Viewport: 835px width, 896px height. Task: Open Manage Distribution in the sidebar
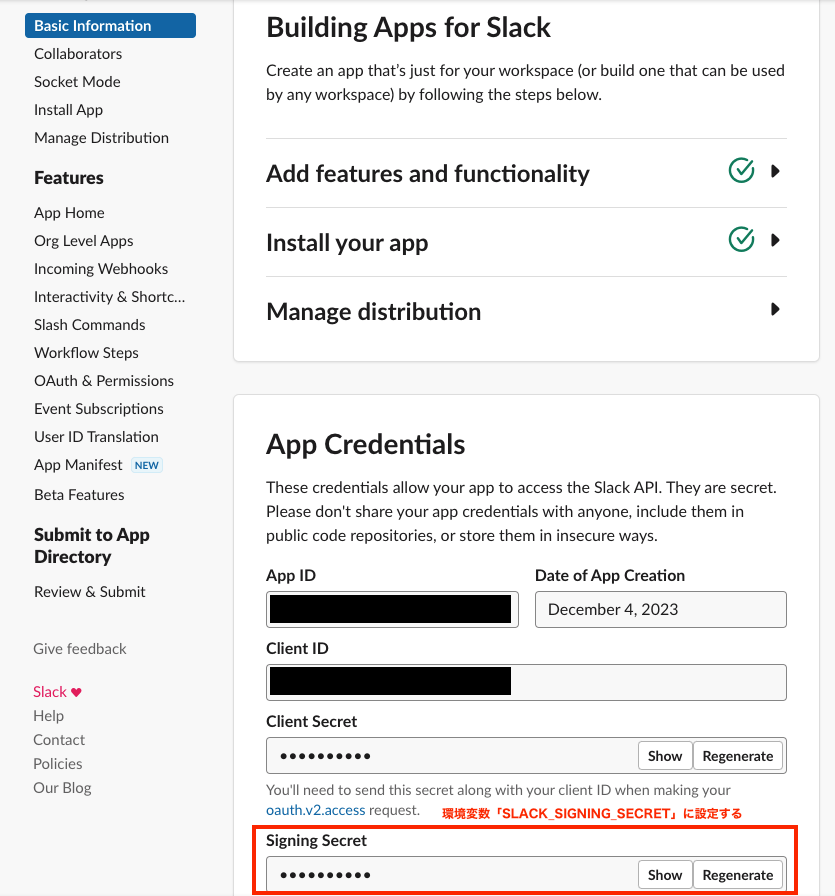(x=101, y=138)
